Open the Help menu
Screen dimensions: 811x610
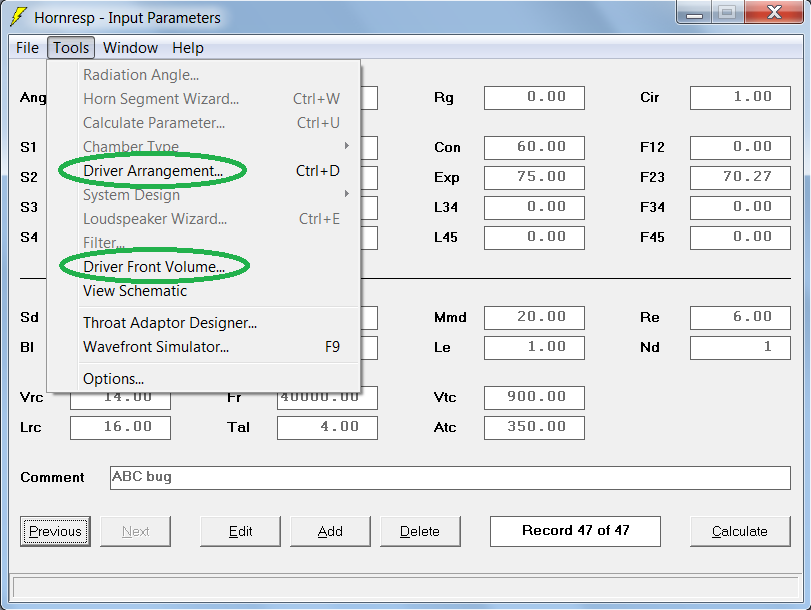[x=188, y=48]
